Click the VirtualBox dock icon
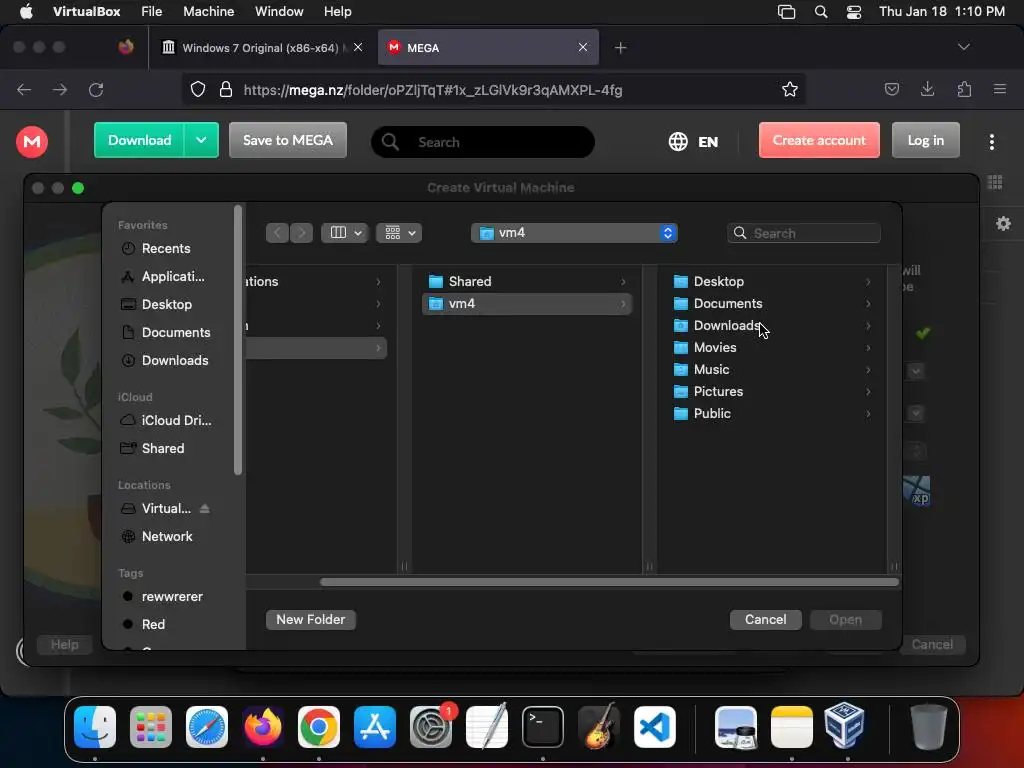The image size is (1024, 768). point(844,726)
